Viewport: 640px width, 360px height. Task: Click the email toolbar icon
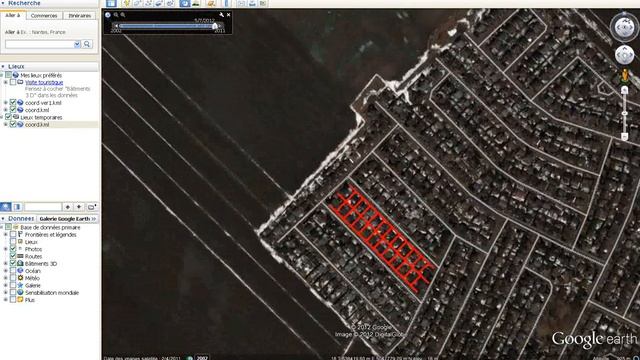point(242,3)
